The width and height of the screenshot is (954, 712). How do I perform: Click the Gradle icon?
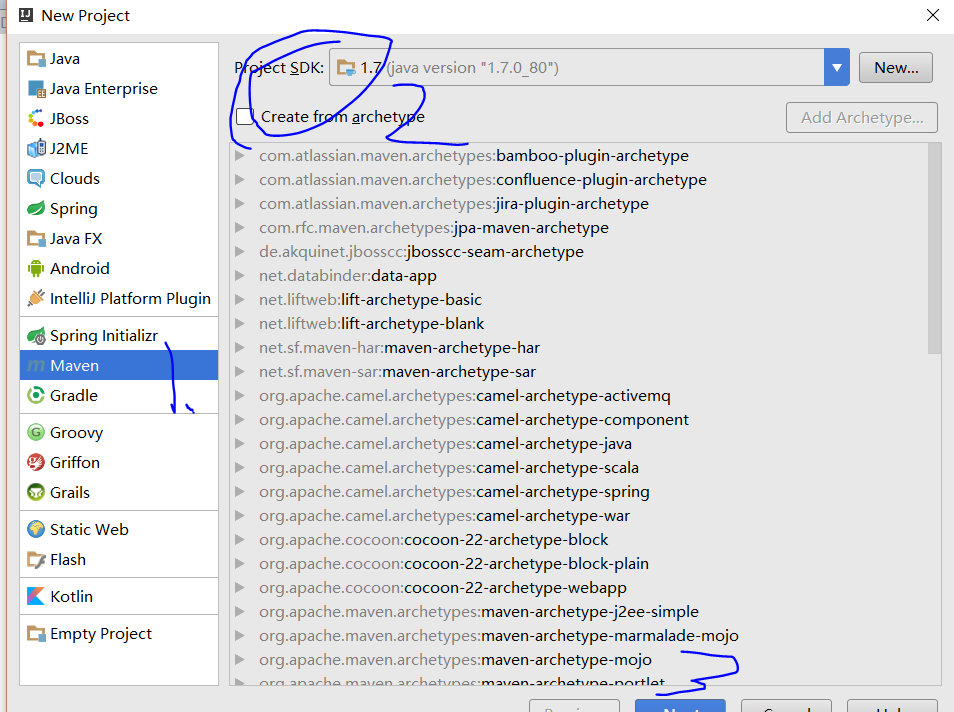point(37,396)
